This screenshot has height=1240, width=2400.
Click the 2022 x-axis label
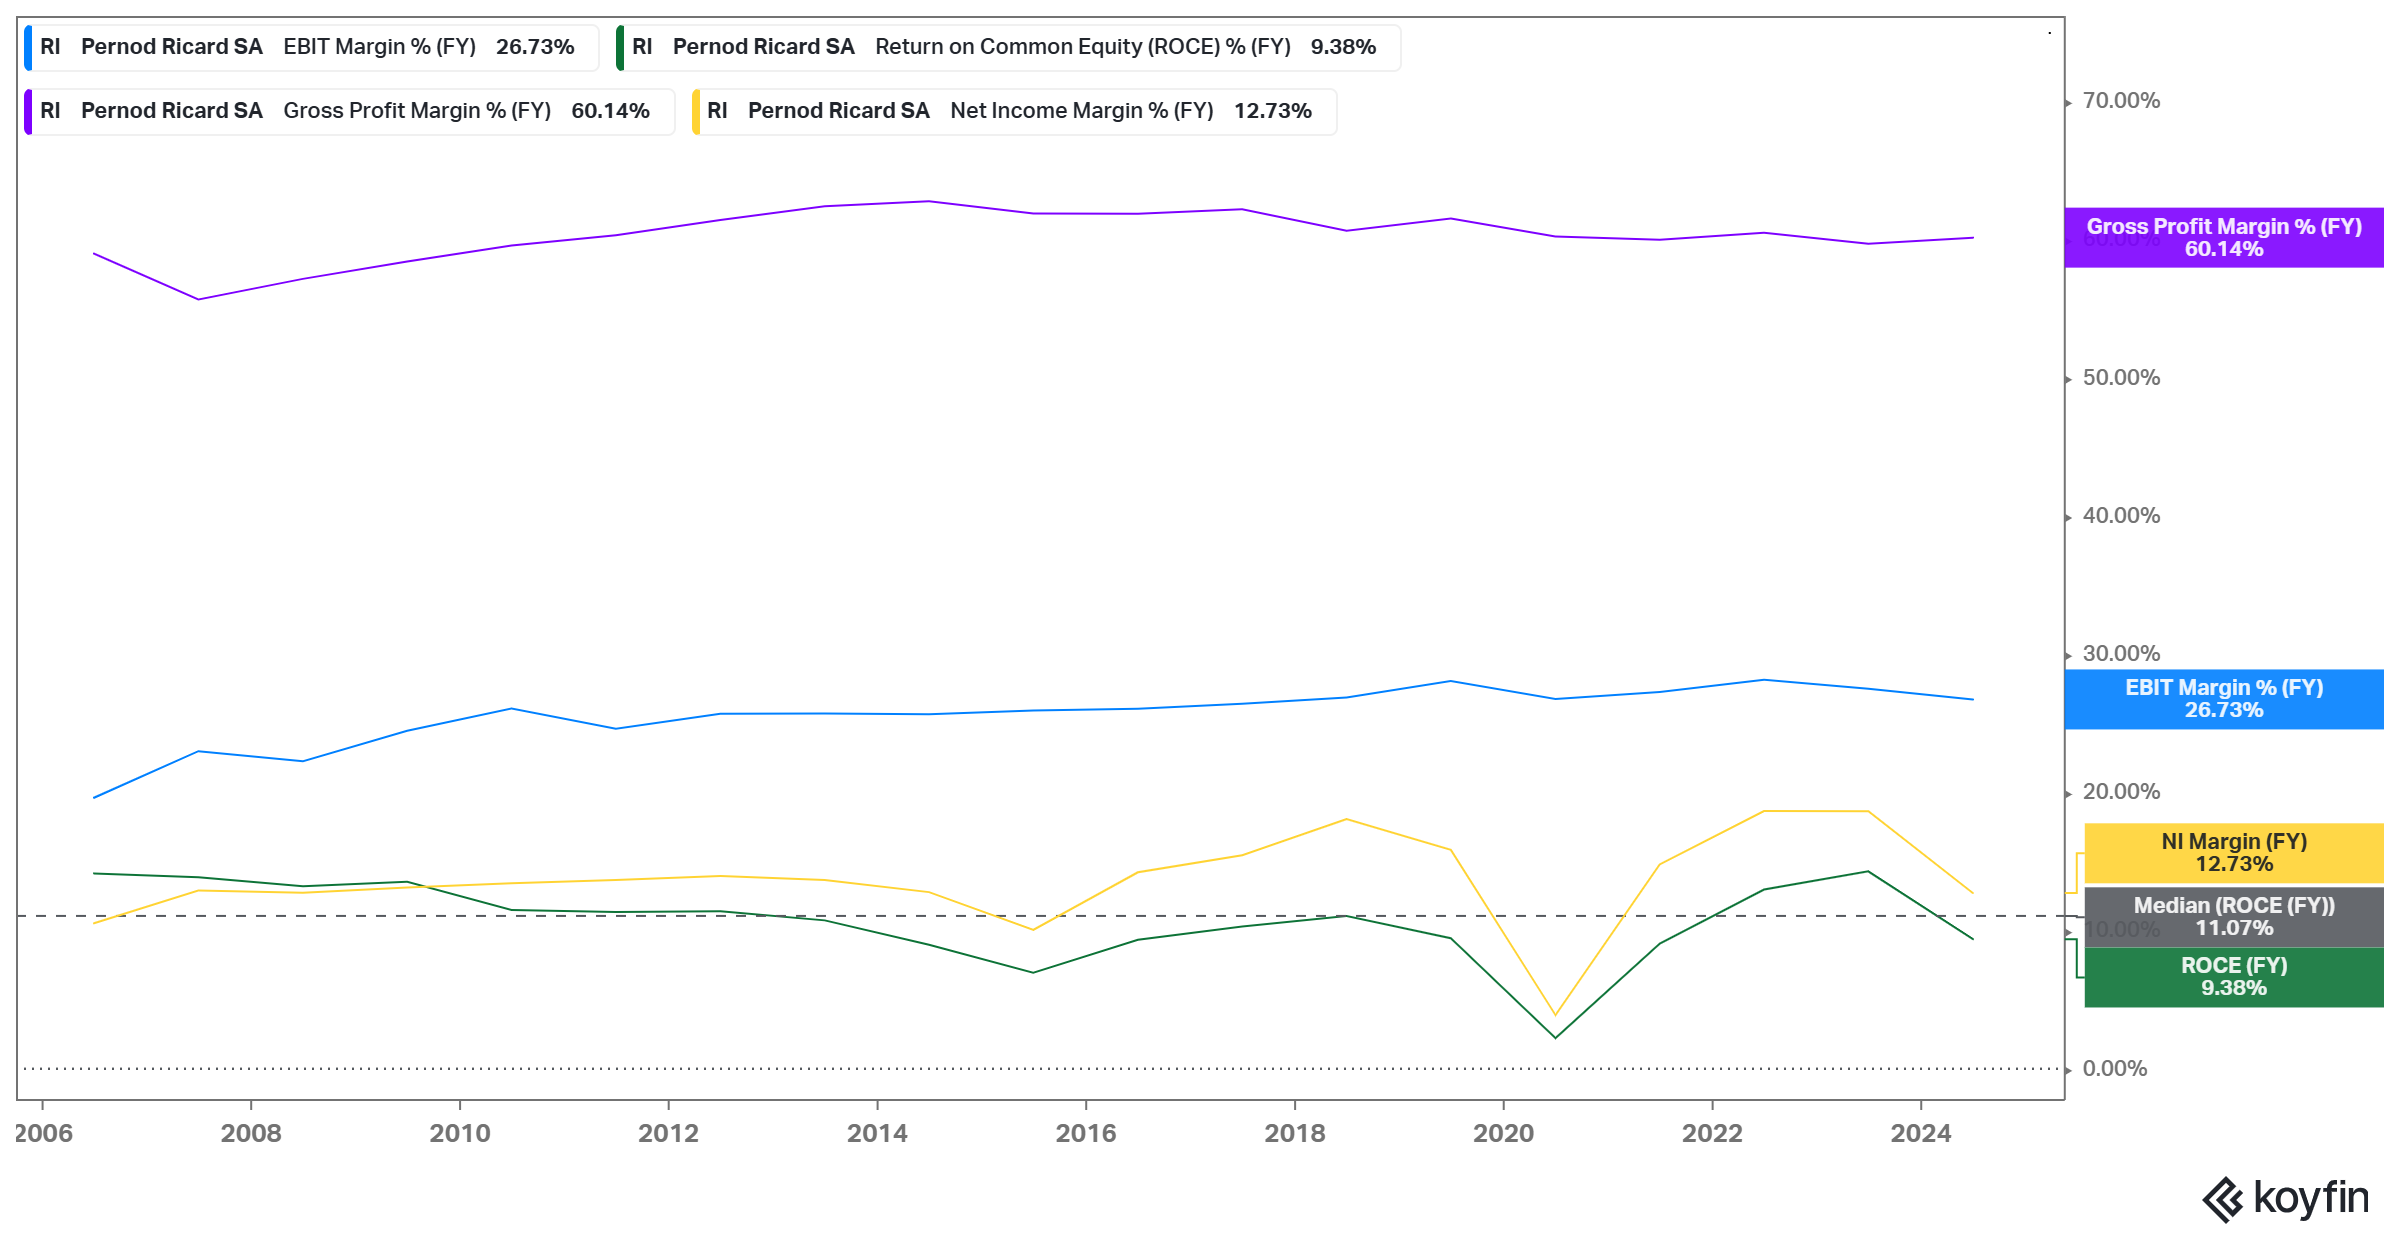pos(1712,1133)
